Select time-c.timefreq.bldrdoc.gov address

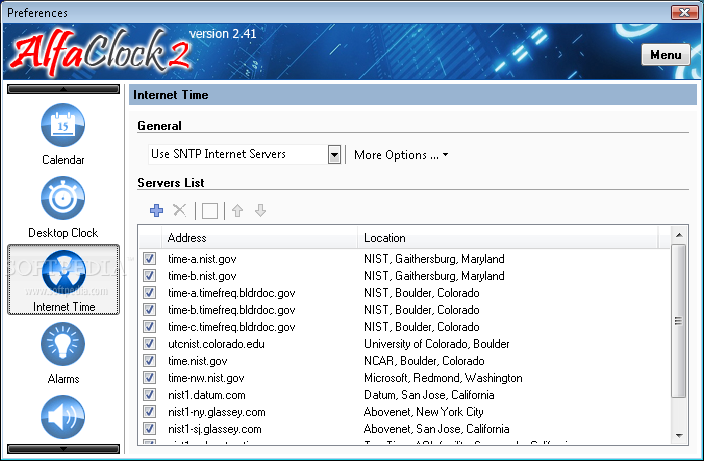[x=232, y=327]
